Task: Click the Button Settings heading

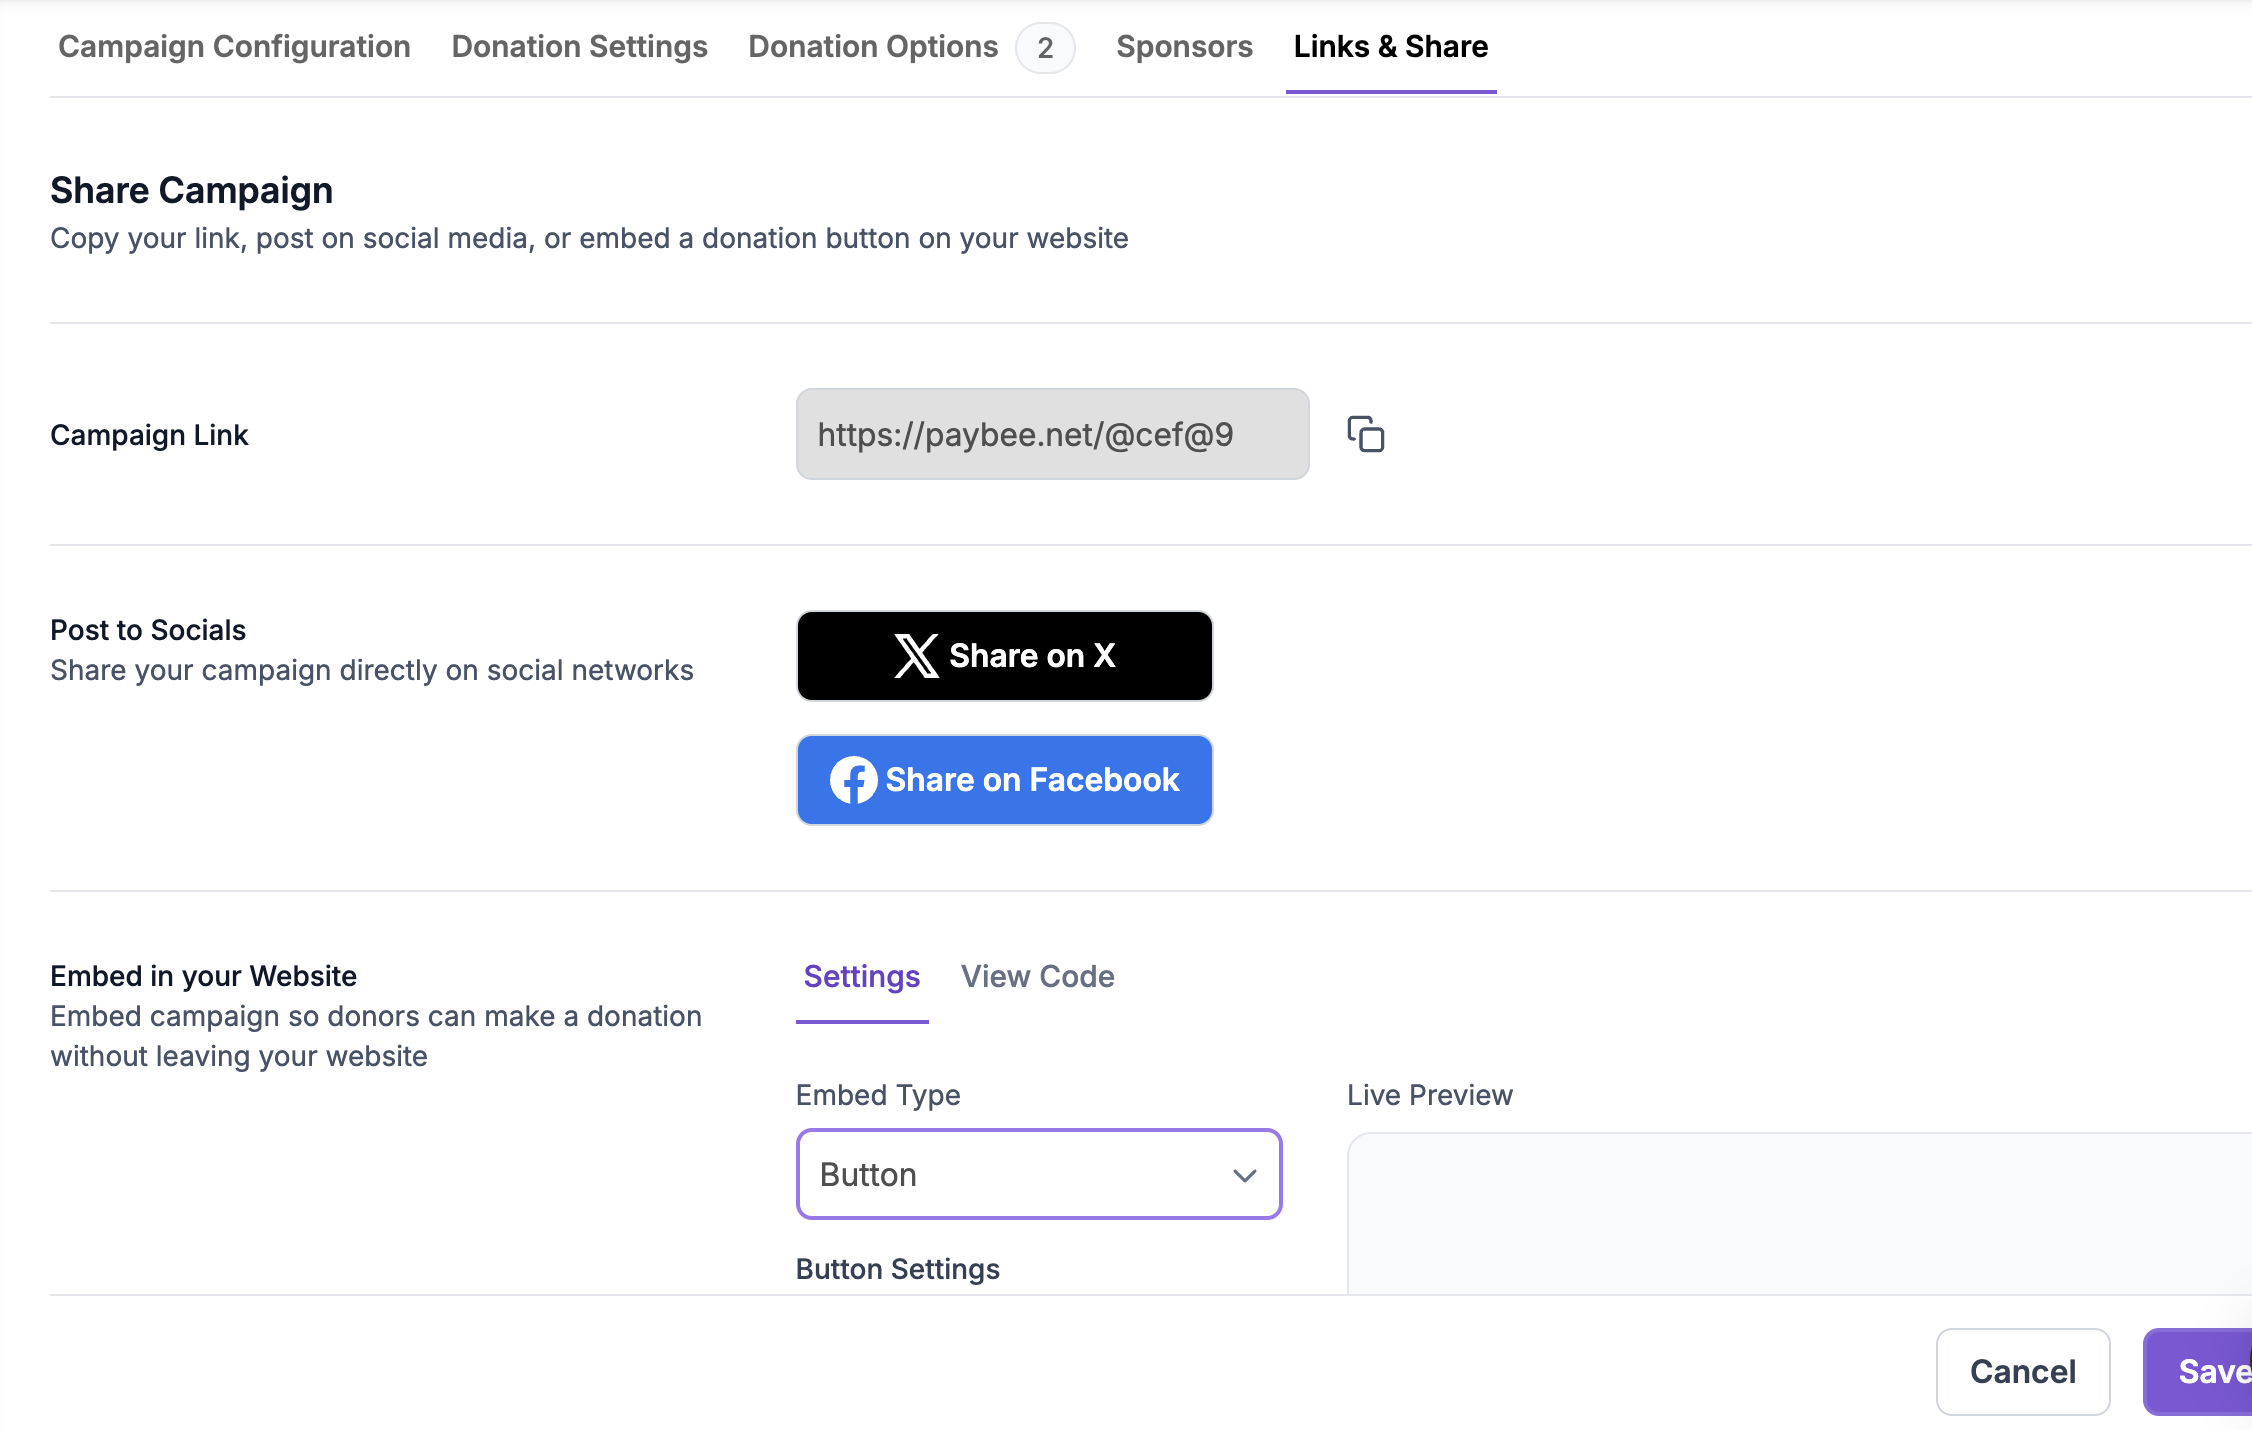Action: tap(897, 1269)
